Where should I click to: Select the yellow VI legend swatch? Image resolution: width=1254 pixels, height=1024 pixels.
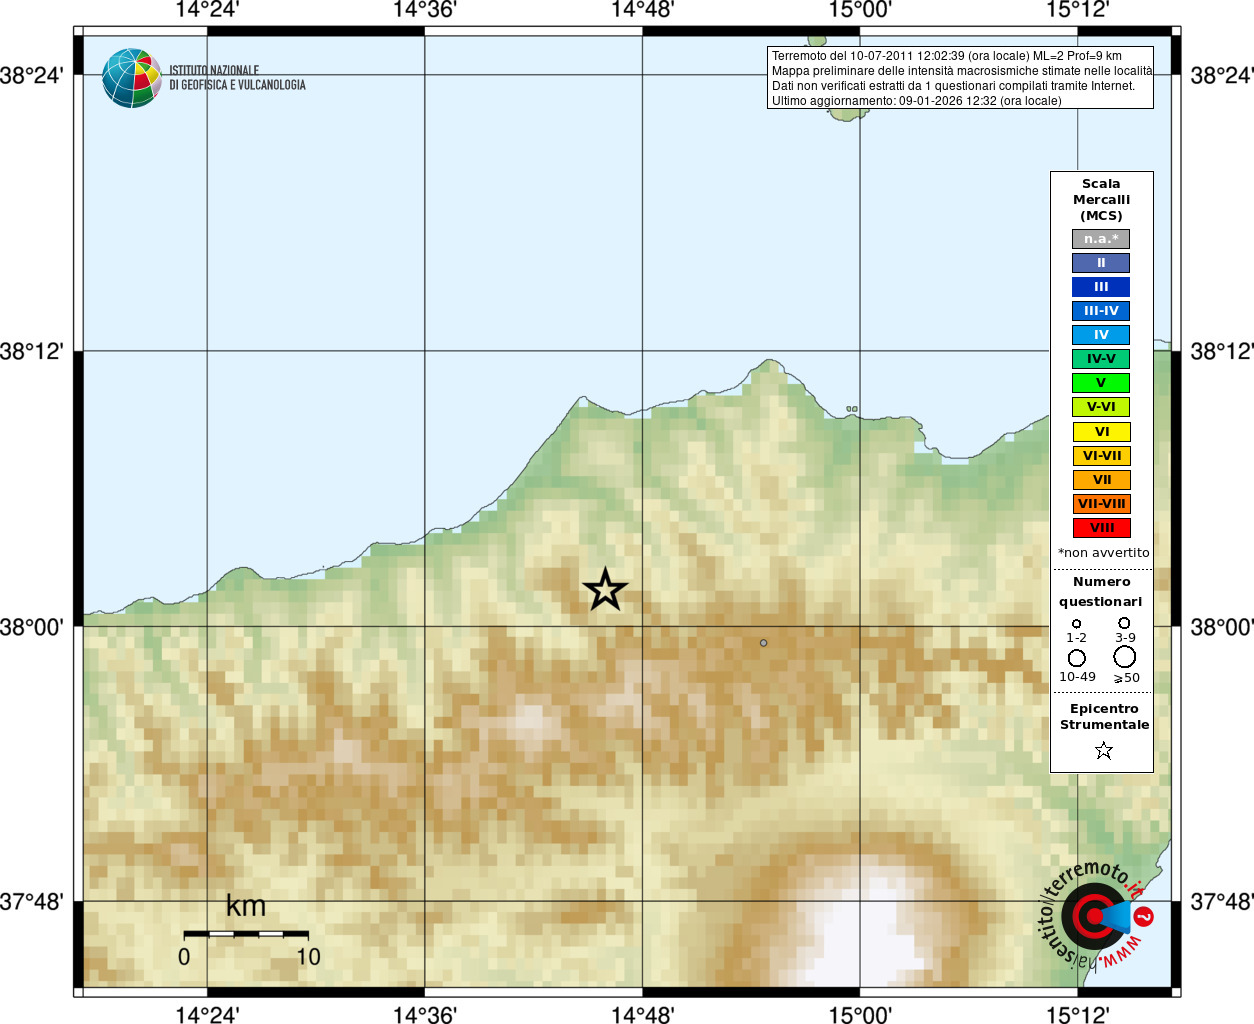pos(1101,432)
